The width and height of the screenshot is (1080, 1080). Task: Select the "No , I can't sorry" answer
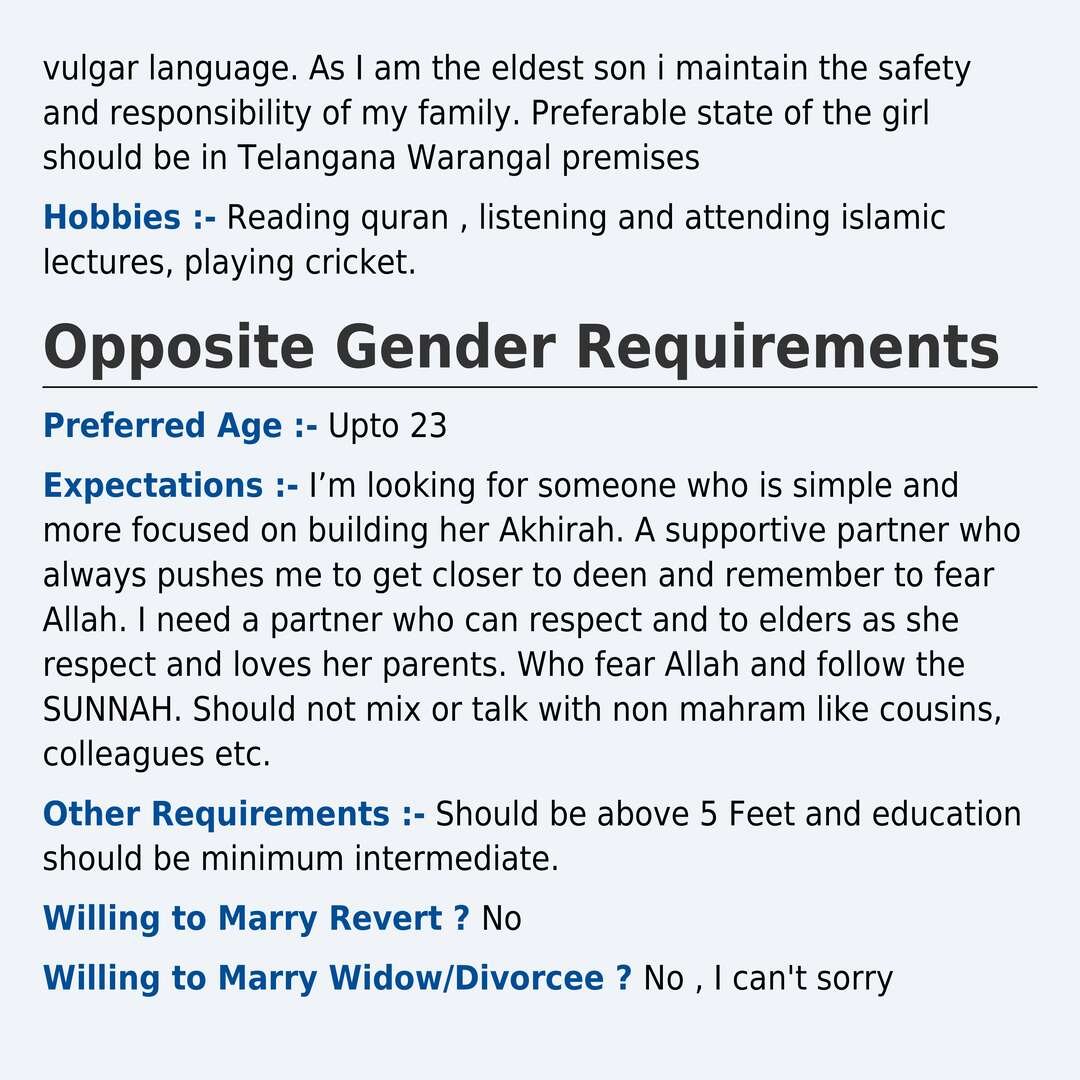tap(768, 978)
